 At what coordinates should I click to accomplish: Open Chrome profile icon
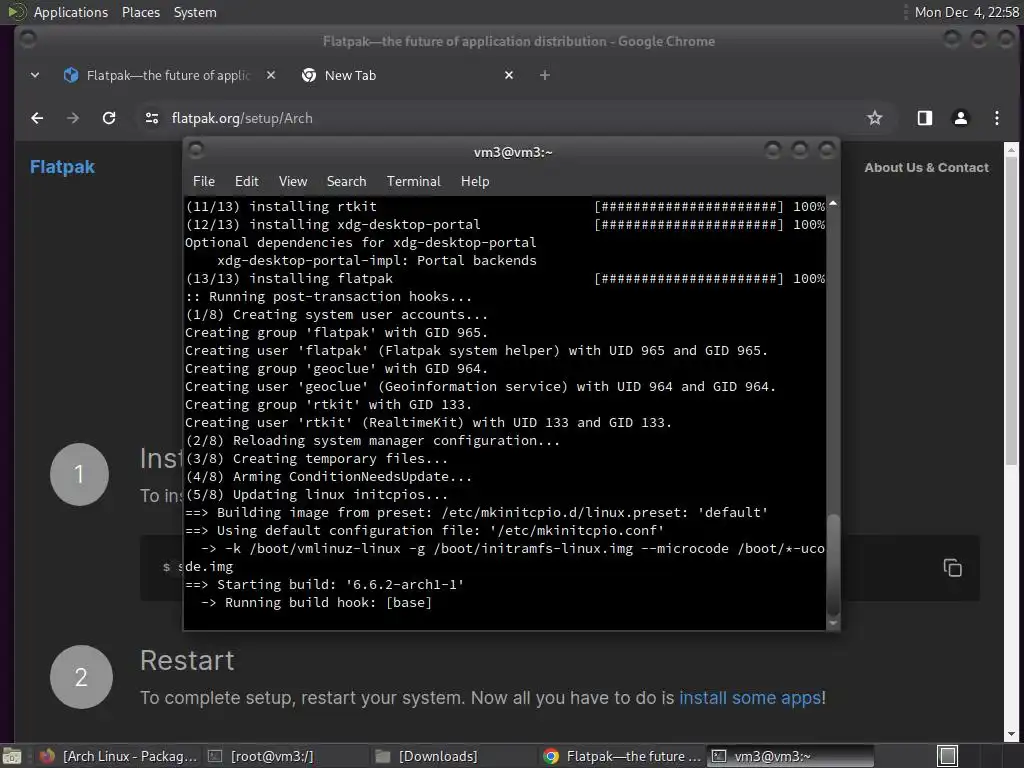(961, 118)
